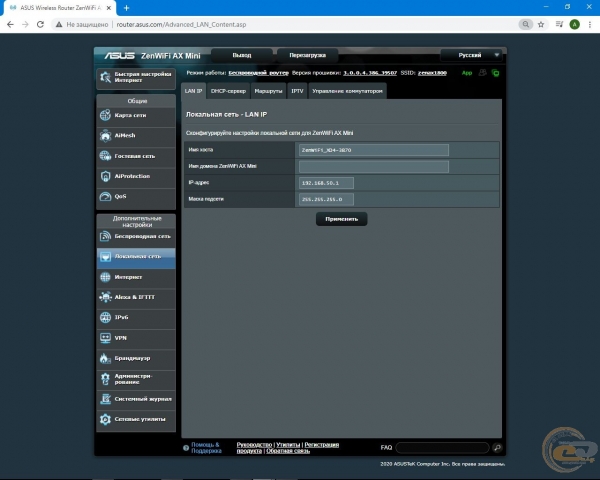The width and height of the screenshot is (600, 480).
Task: Open the Русский language dropdown
Action: [471, 55]
